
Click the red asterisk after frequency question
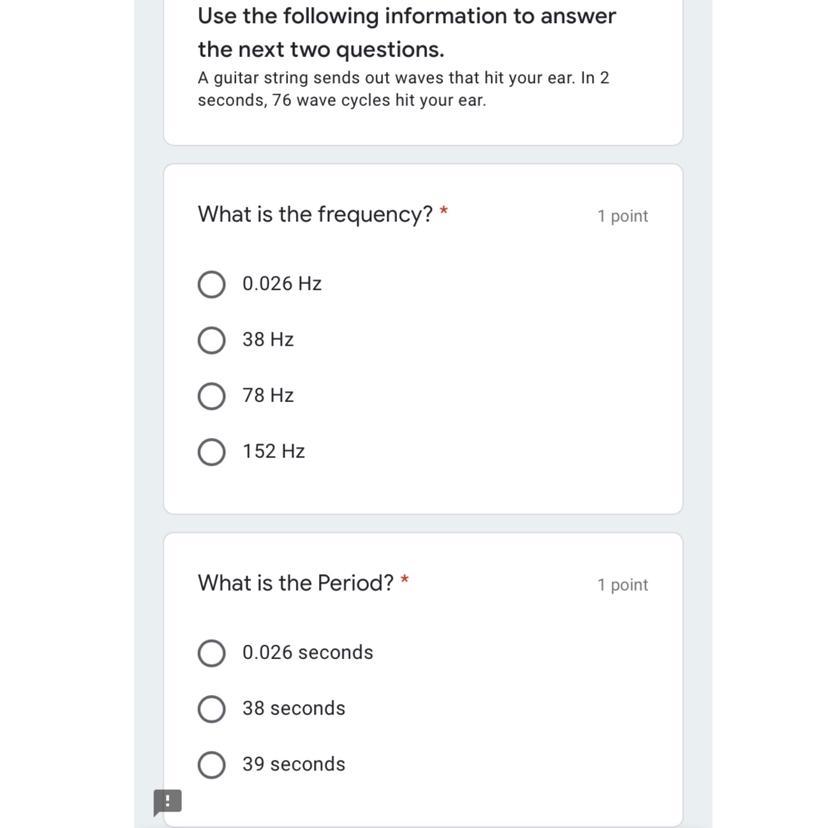click(x=444, y=212)
